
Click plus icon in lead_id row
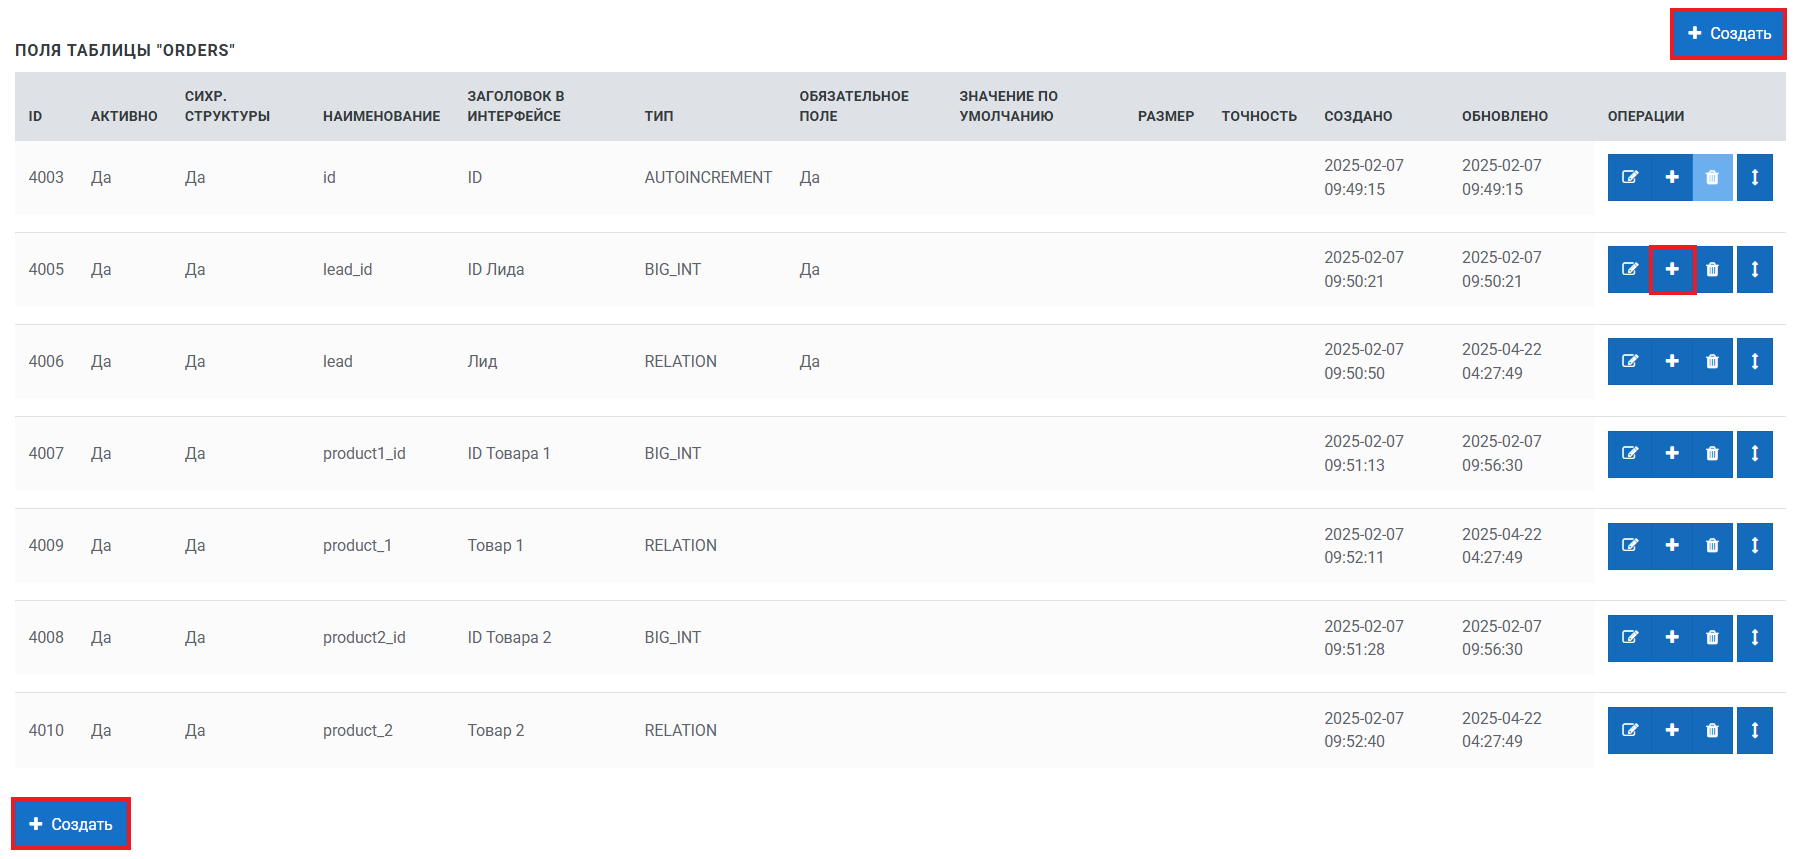coord(1672,269)
